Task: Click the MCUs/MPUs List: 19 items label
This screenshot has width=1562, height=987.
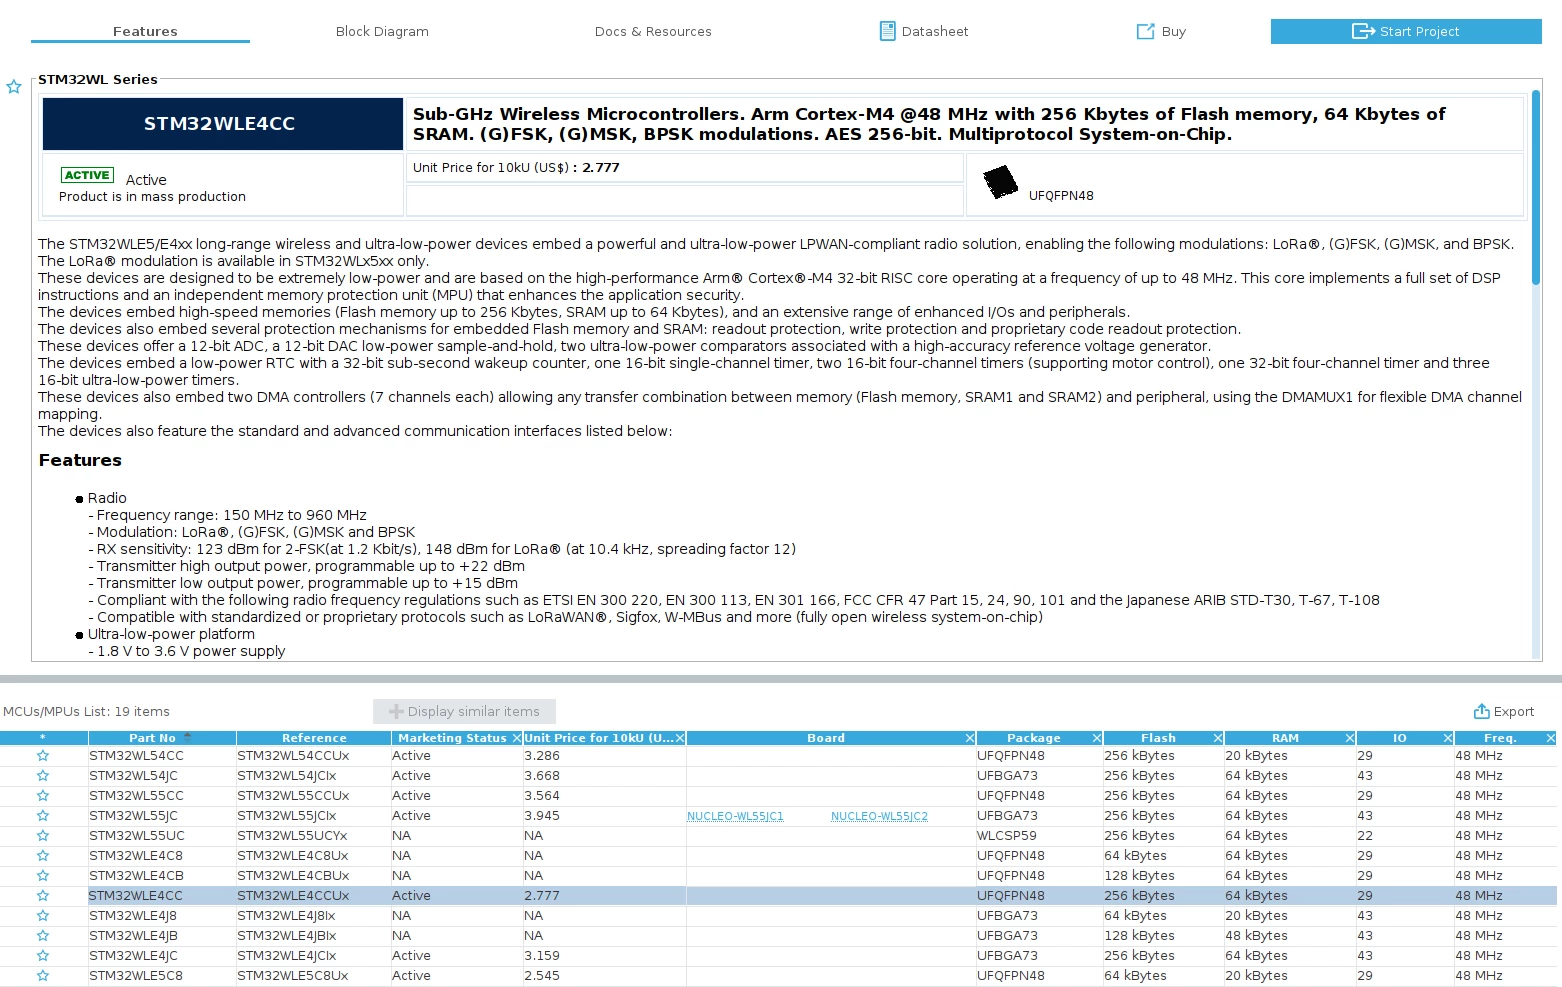Action: [86, 712]
